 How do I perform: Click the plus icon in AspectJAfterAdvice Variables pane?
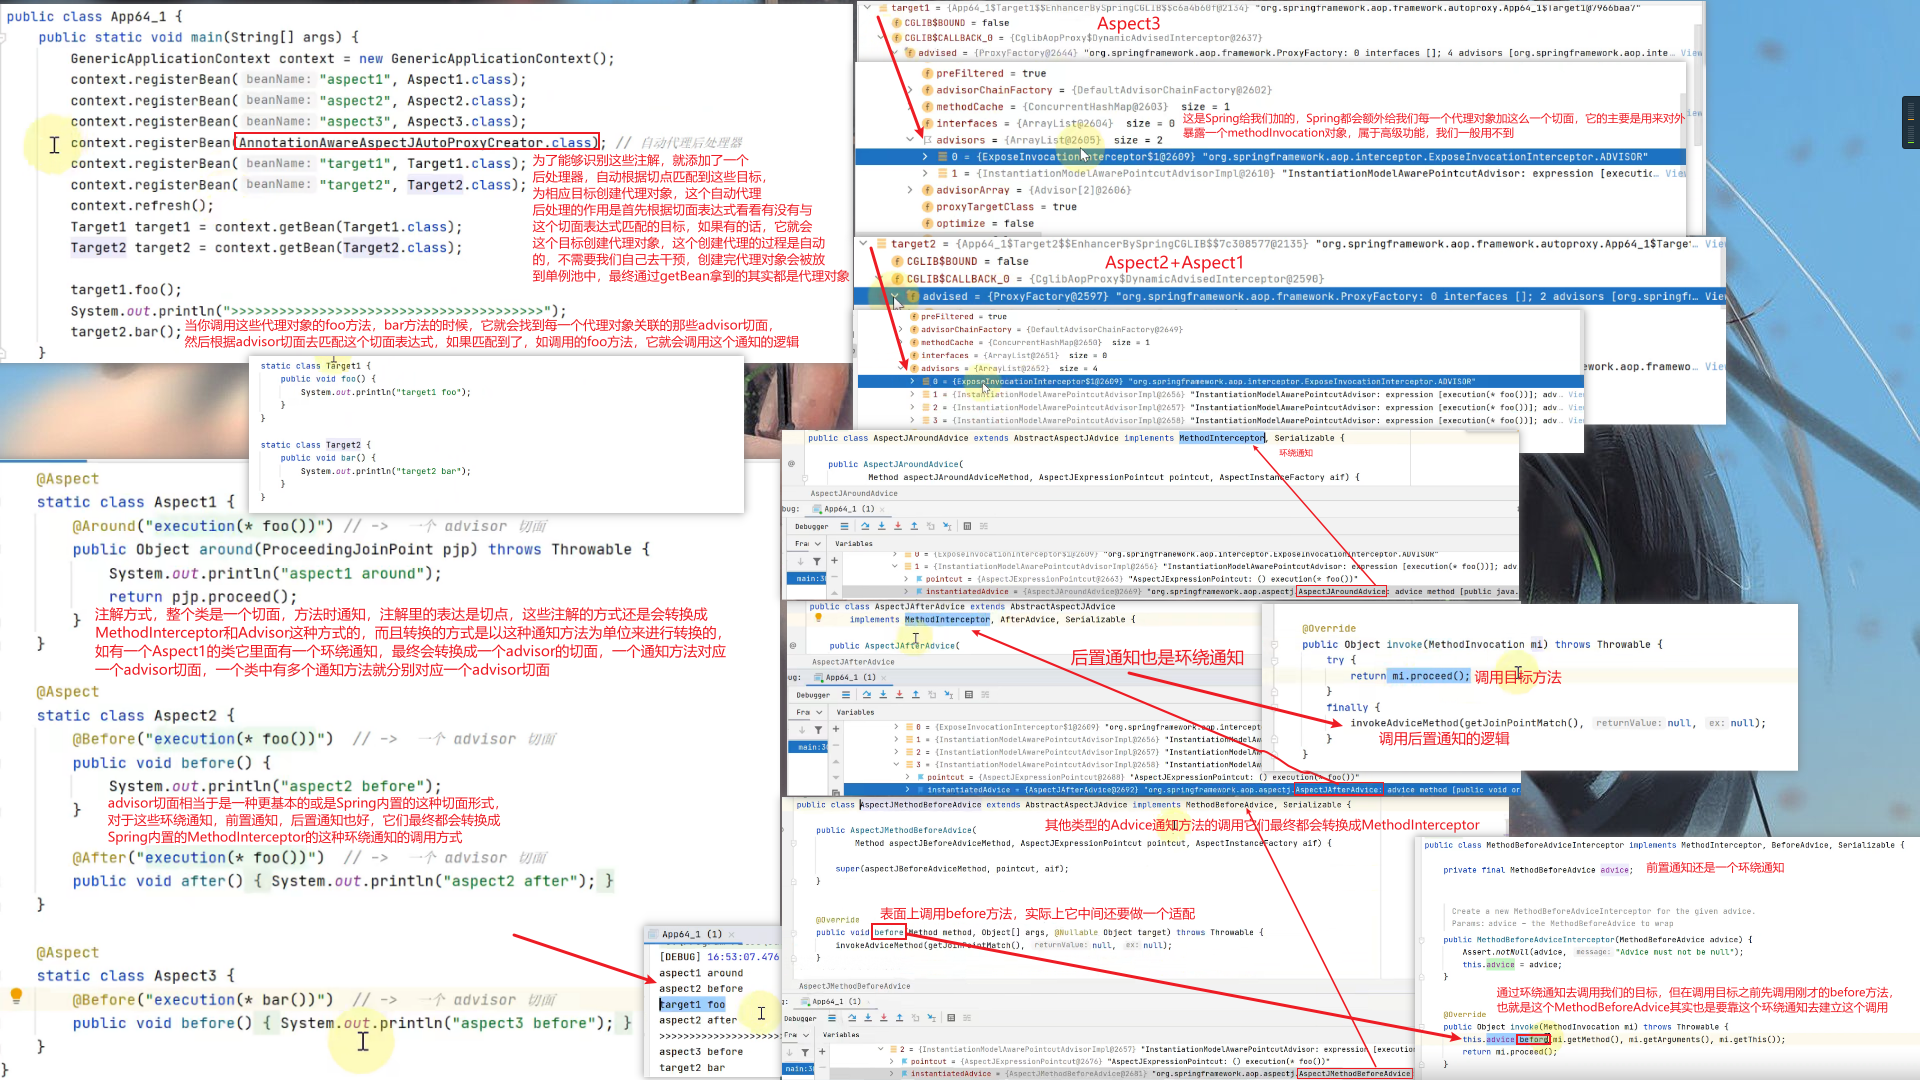click(836, 729)
